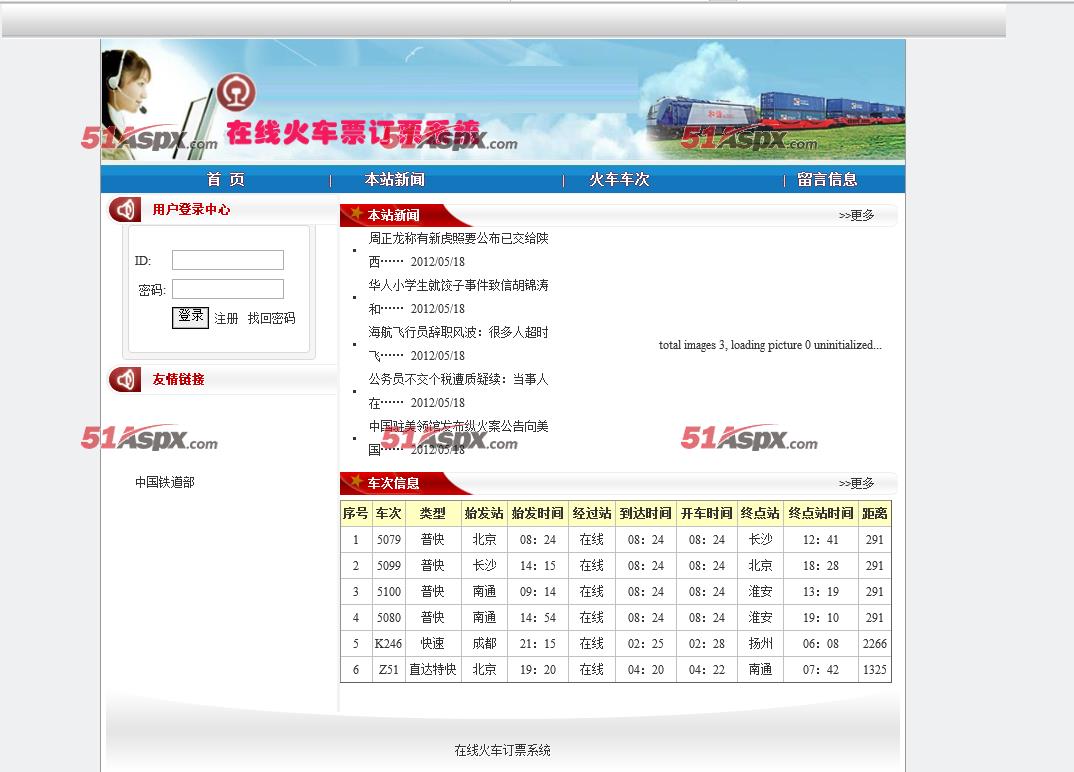Click the railway logo in the banner

coord(237,95)
